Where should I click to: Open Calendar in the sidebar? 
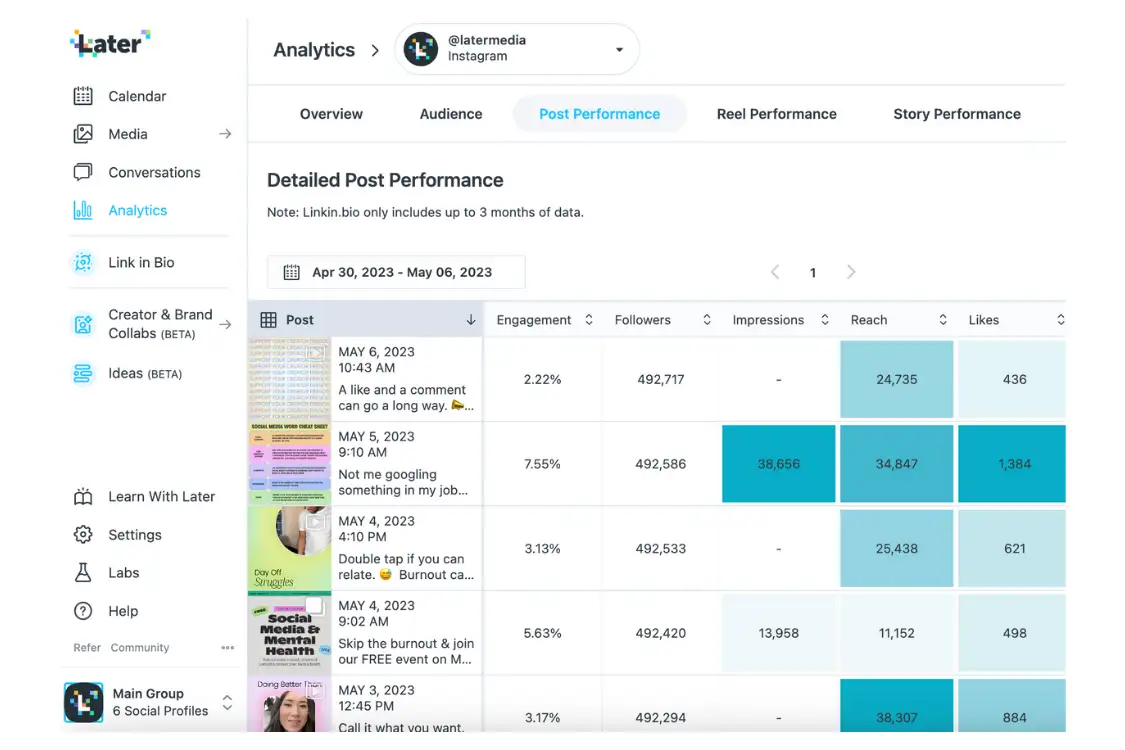point(137,96)
